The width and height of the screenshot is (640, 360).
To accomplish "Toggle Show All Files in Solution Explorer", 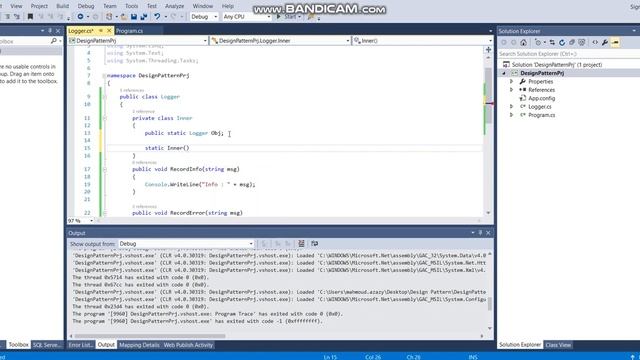I will click(582, 42).
